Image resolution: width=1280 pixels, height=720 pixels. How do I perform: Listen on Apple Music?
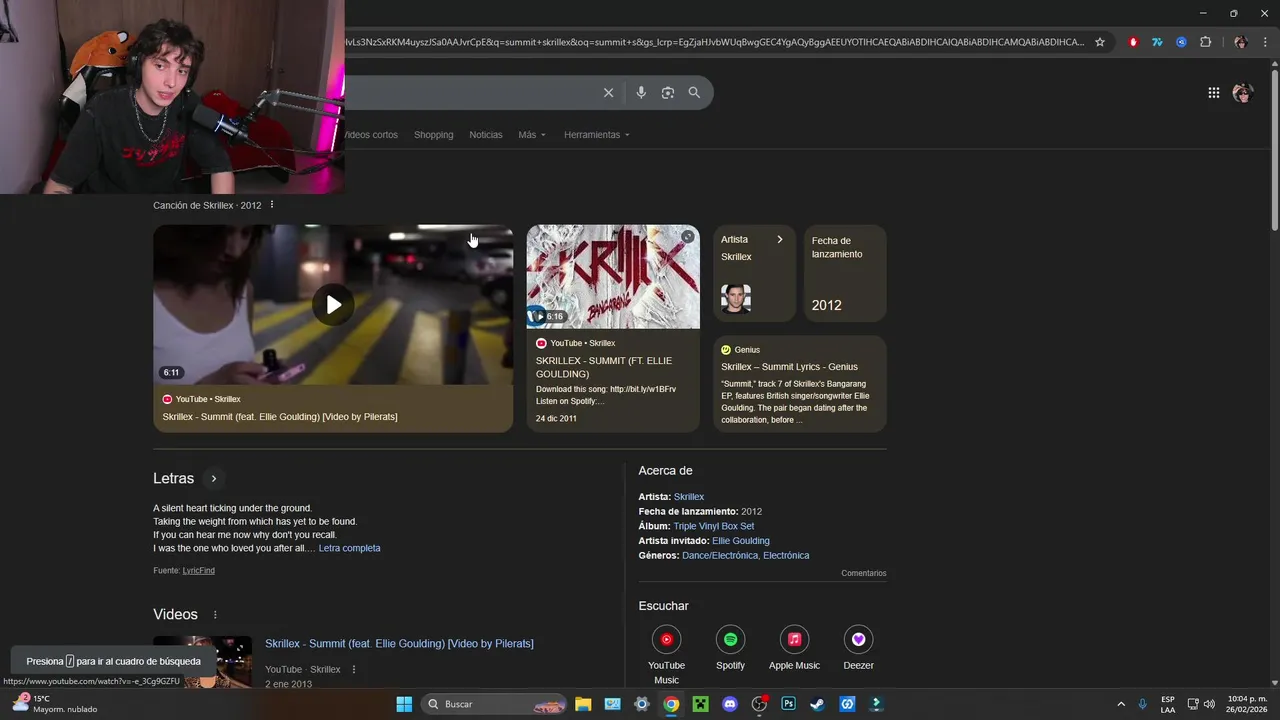794,648
